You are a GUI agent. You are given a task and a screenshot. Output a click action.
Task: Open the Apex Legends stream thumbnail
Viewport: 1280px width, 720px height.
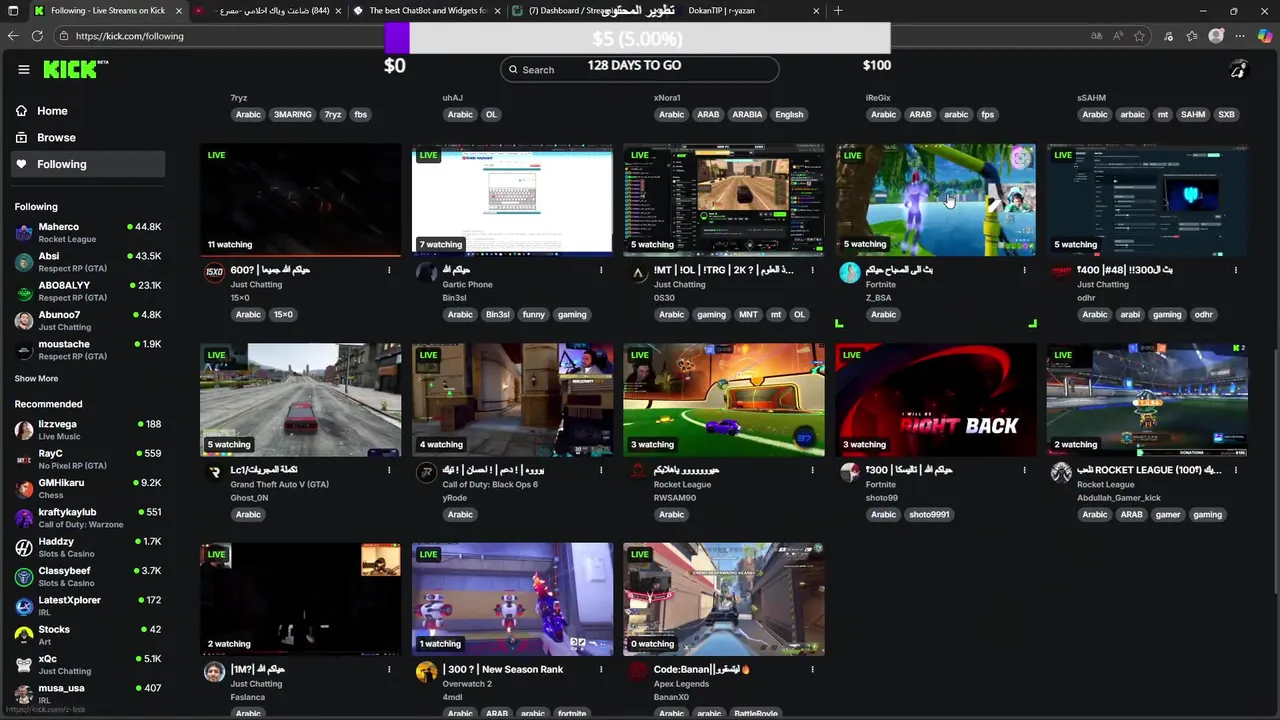(x=724, y=600)
